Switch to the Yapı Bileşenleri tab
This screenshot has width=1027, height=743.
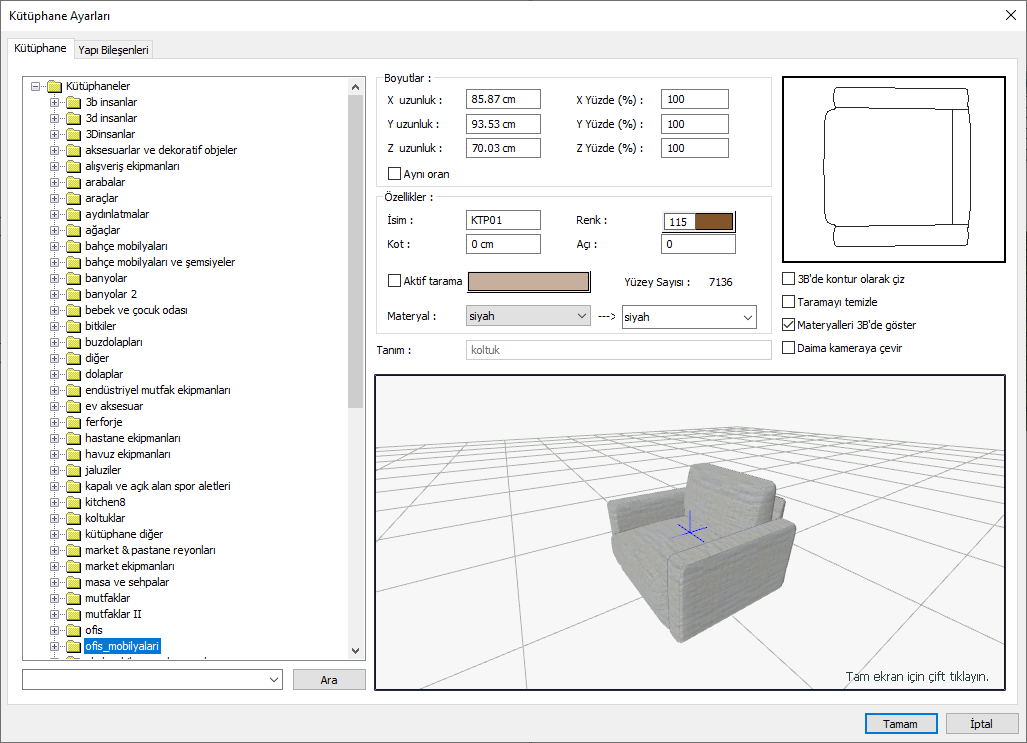pos(113,49)
